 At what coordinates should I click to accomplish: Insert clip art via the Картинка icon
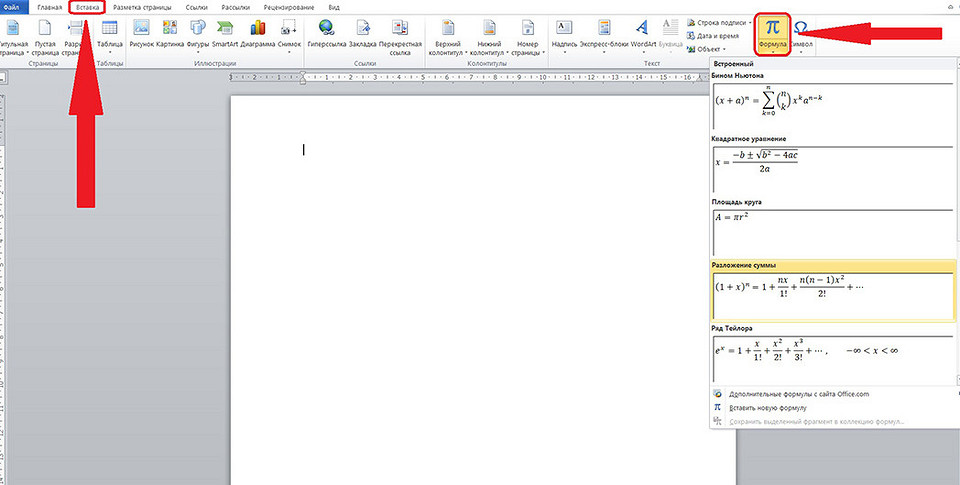click(169, 32)
